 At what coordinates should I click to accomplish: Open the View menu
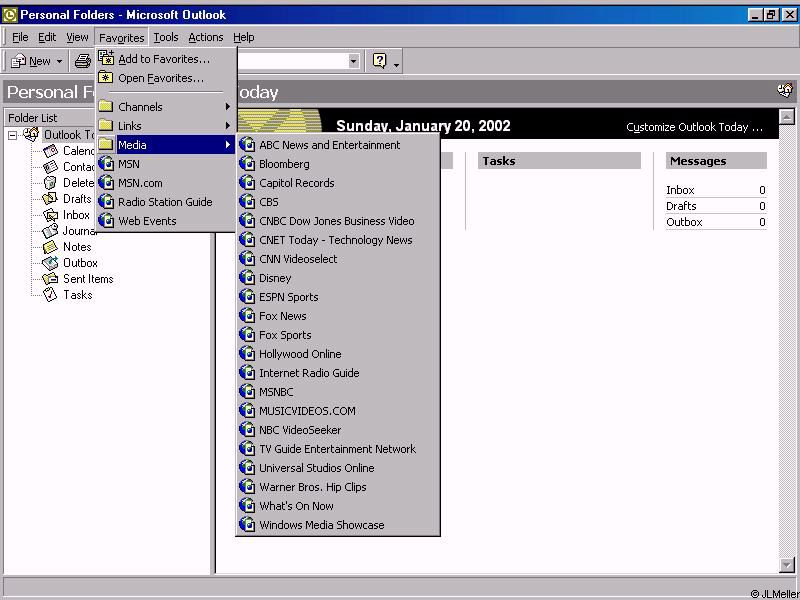[77, 37]
